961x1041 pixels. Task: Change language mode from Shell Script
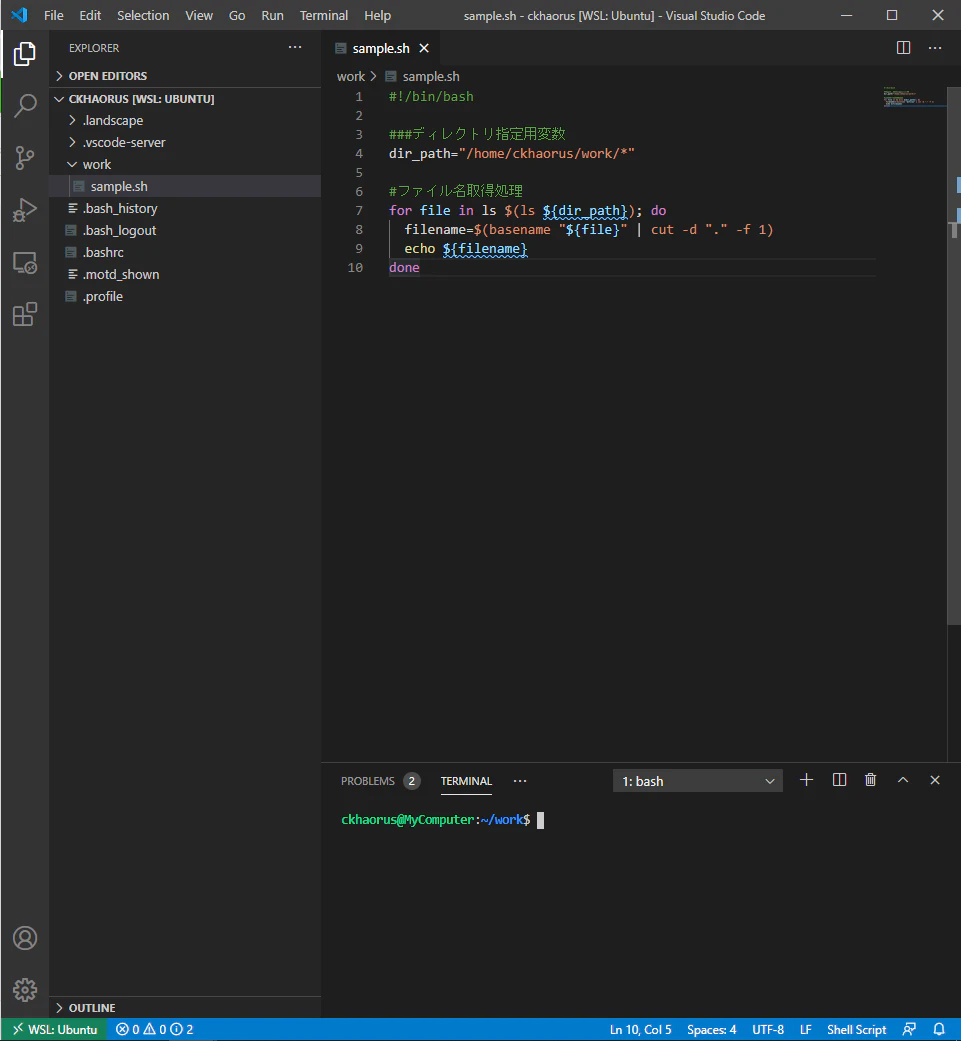tap(856, 1030)
